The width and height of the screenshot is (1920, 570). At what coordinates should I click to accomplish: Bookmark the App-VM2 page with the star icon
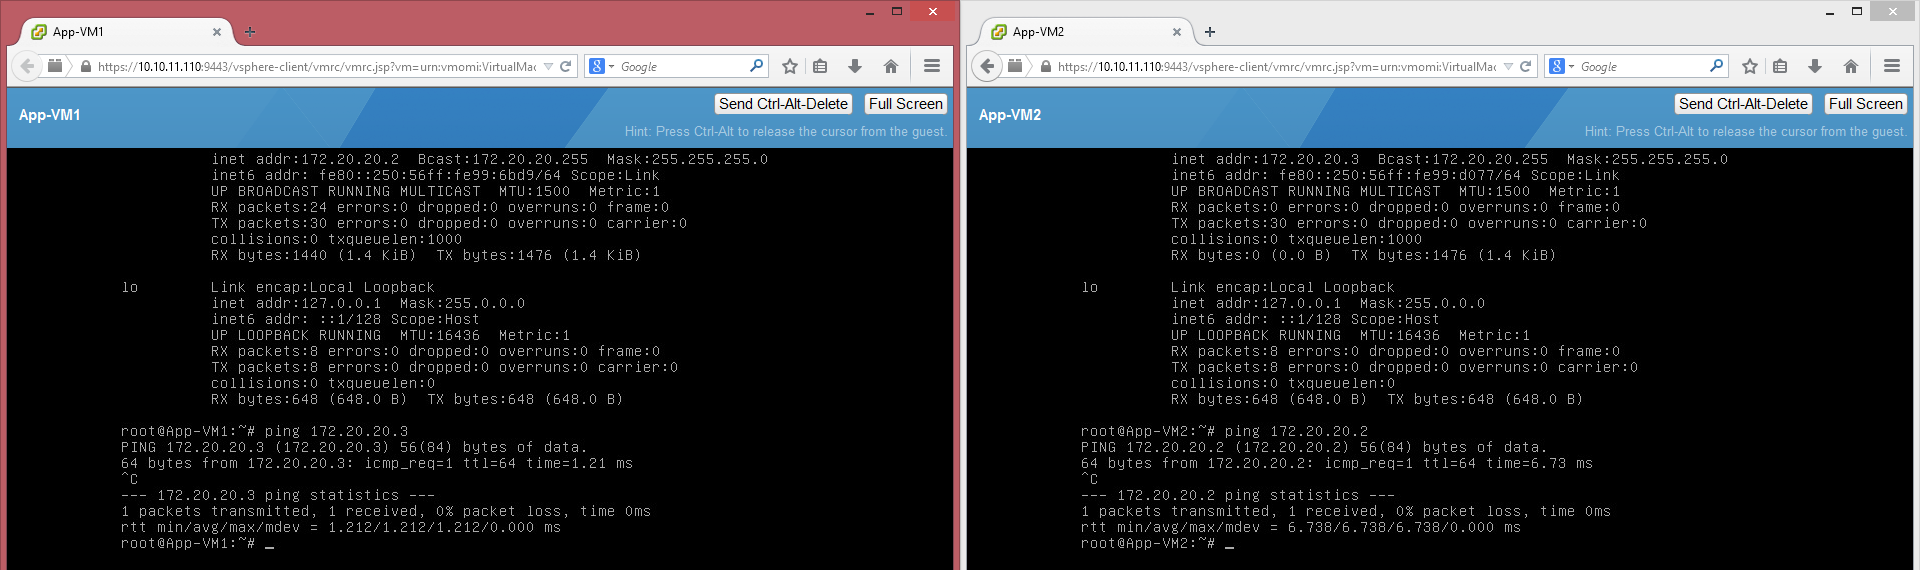click(1749, 66)
